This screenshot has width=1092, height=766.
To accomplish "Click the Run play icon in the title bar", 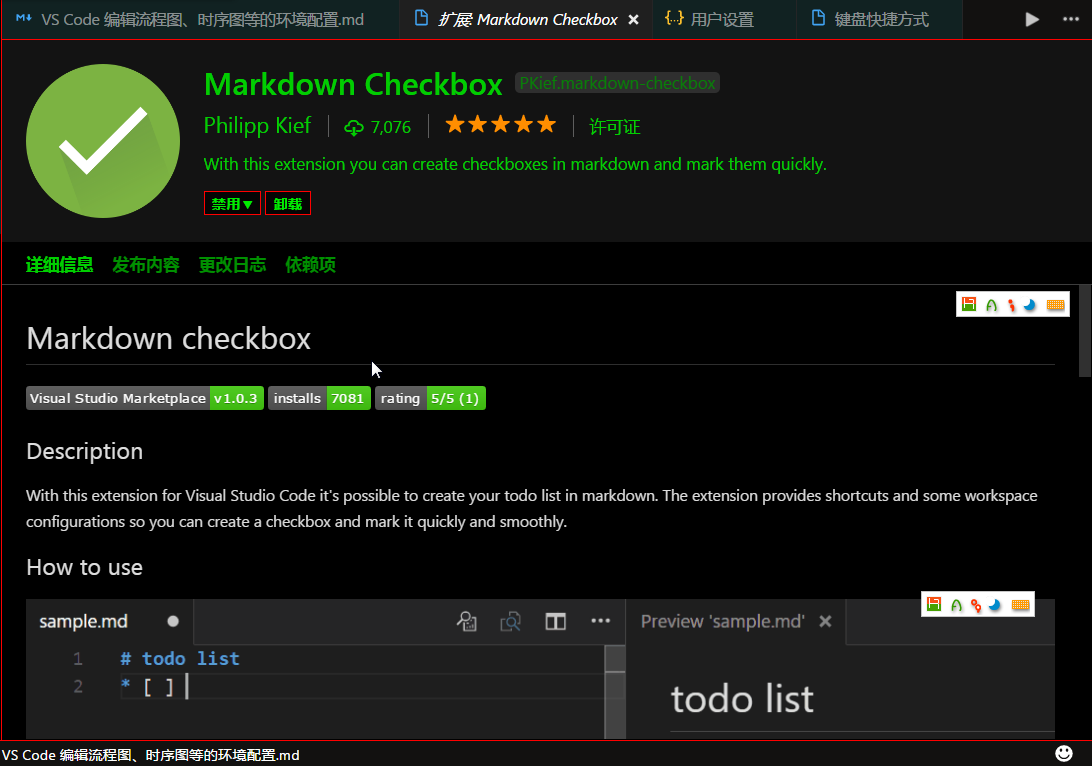I will coord(1032,19).
